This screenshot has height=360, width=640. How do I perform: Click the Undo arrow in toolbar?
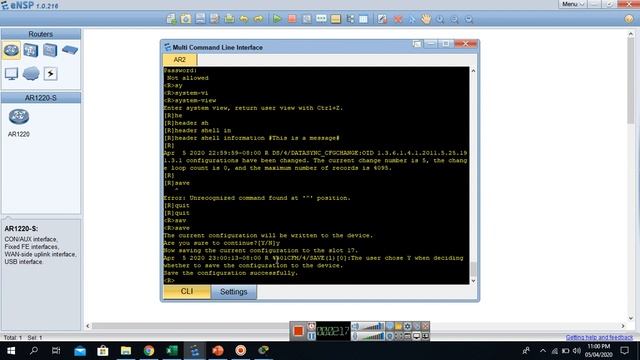244,19
